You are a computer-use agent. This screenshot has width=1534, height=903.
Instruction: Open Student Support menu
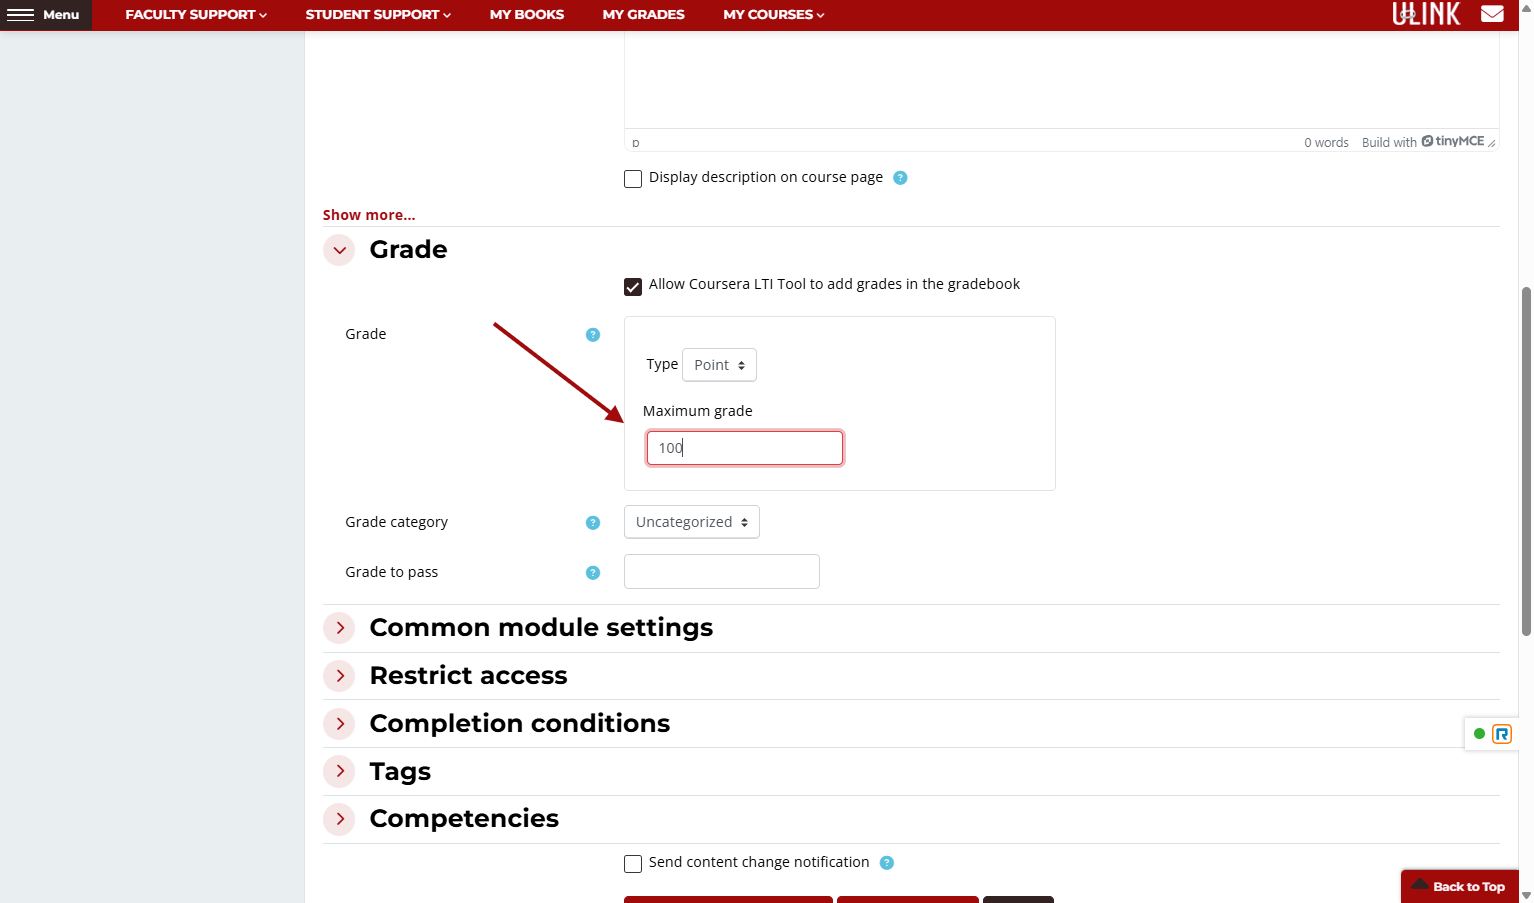[378, 15]
